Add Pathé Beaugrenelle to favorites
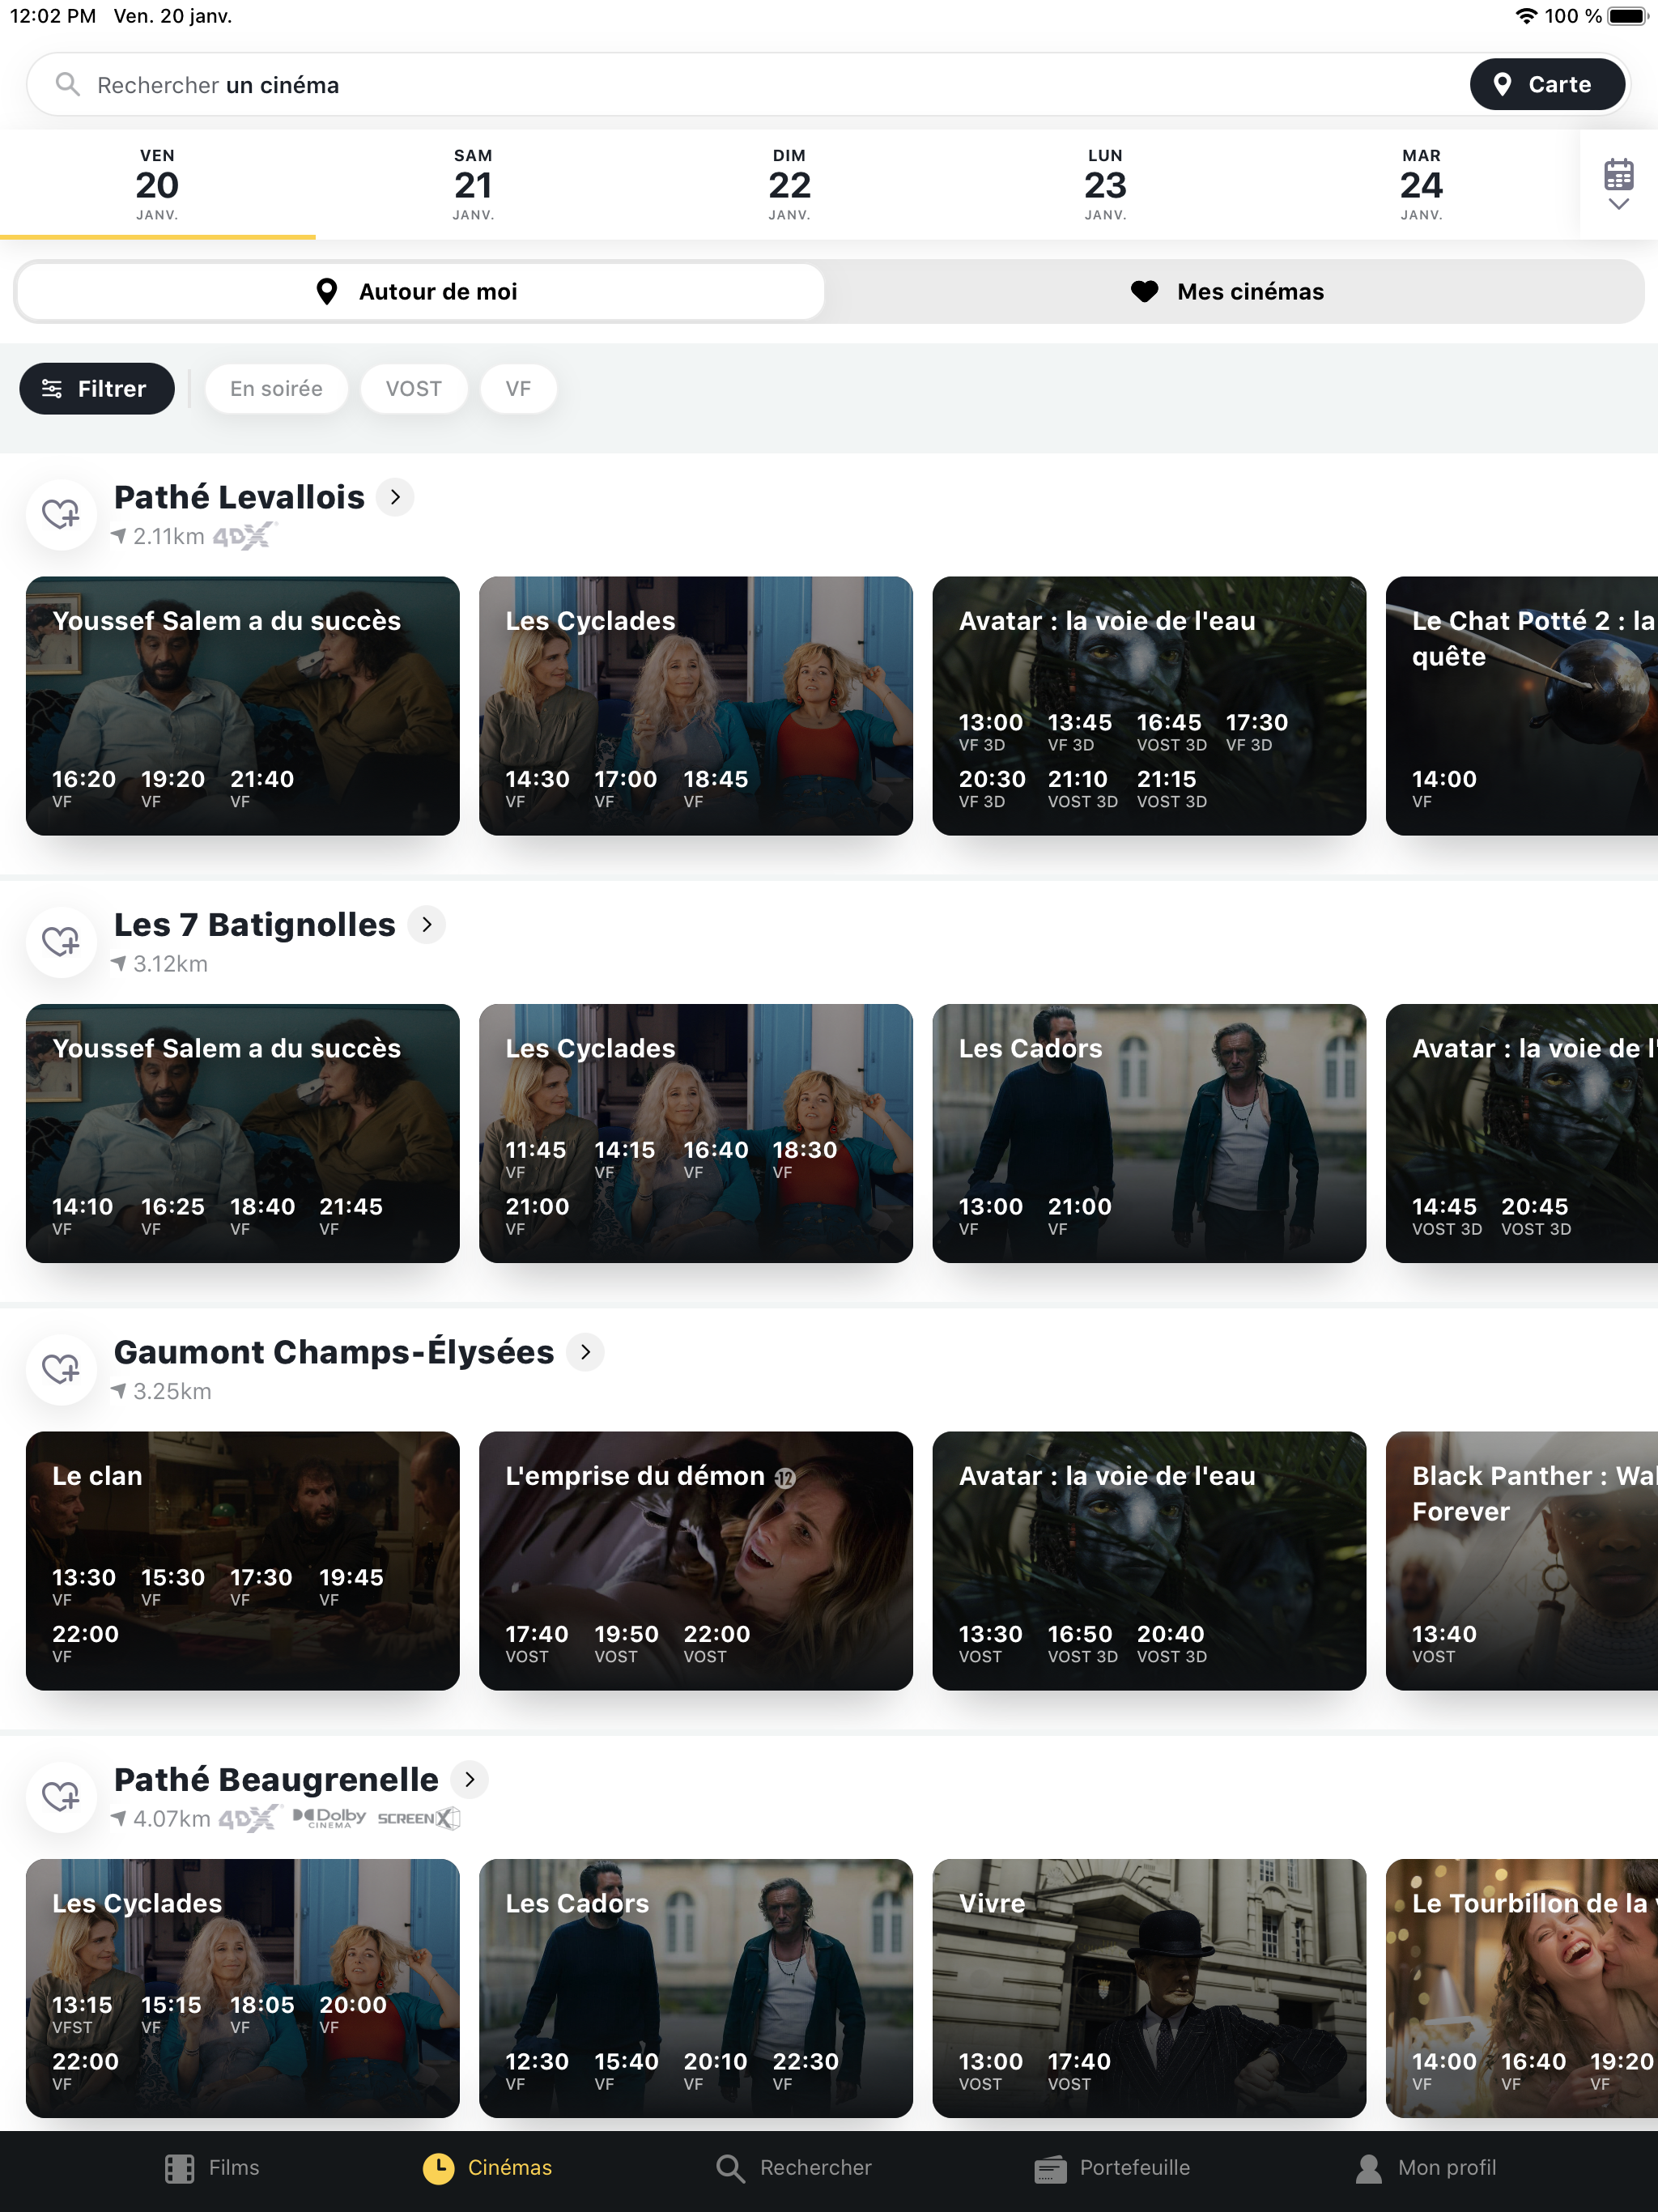The width and height of the screenshot is (1658, 2212). 61,1797
